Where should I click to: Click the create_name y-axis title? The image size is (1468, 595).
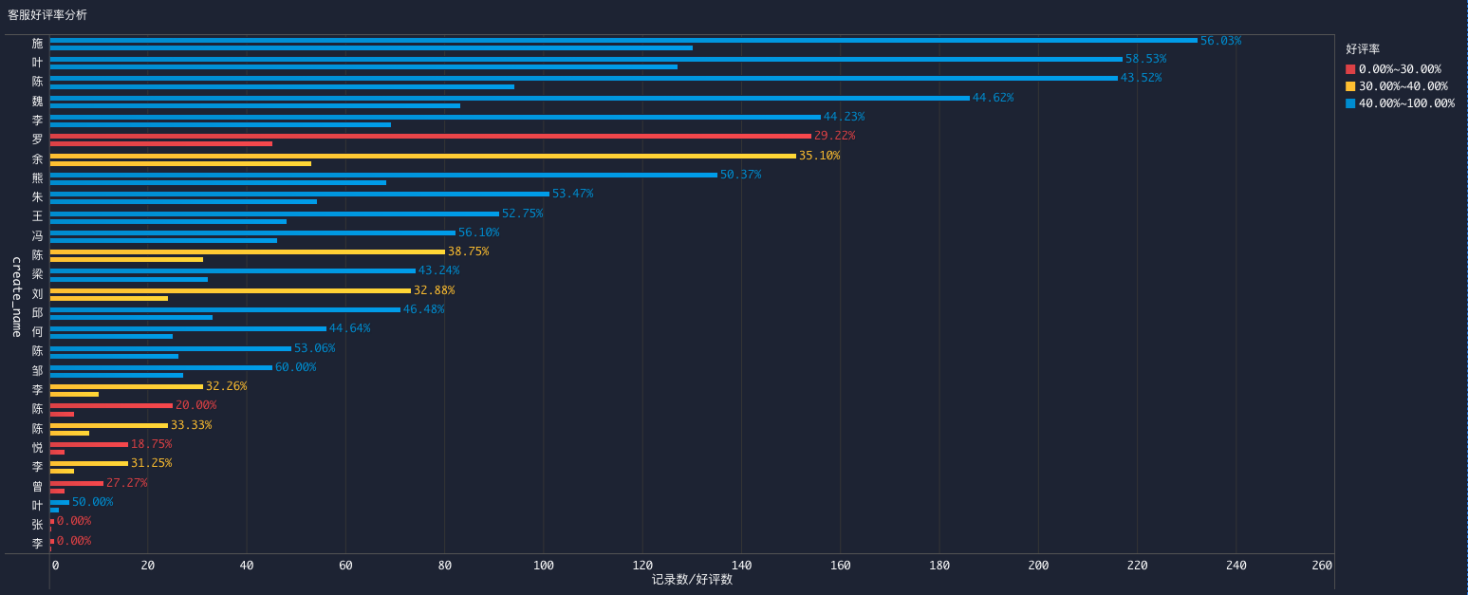pos(17,296)
